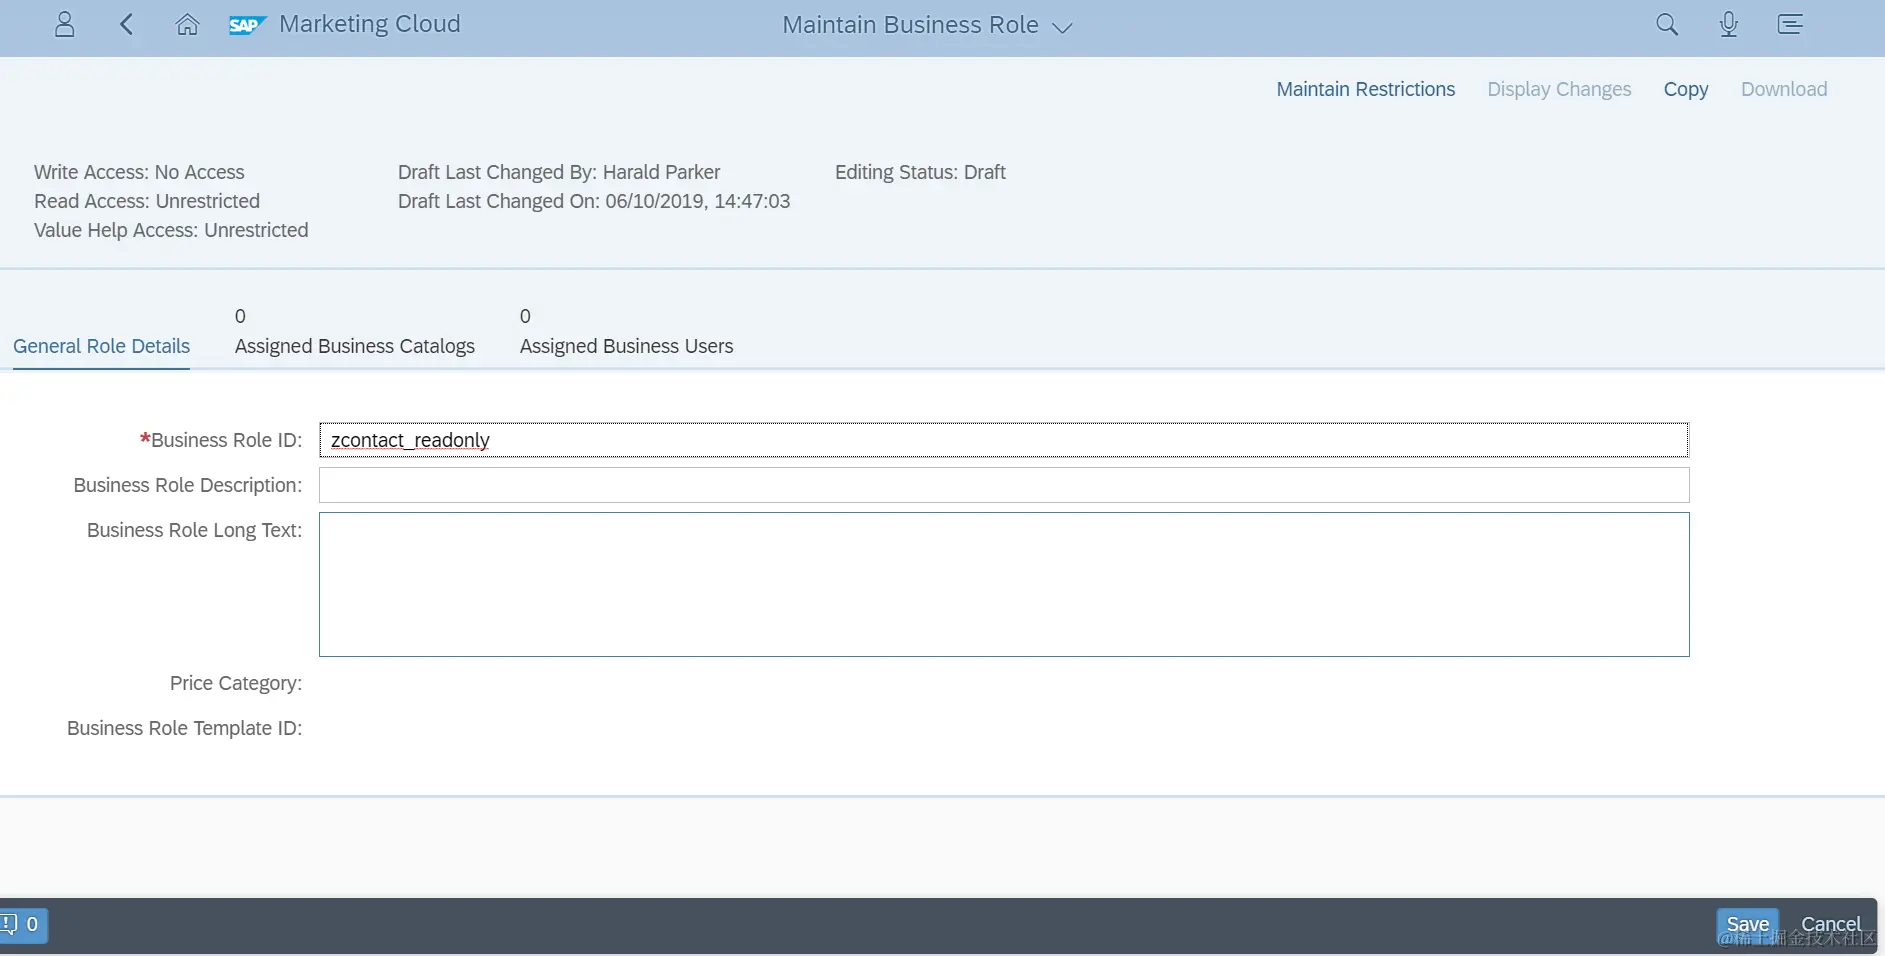Image resolution: width=1885 pixels, height=956 pixels.
Task: Click the Download button
Action: pyautogui.click(x=1784, y=89)
